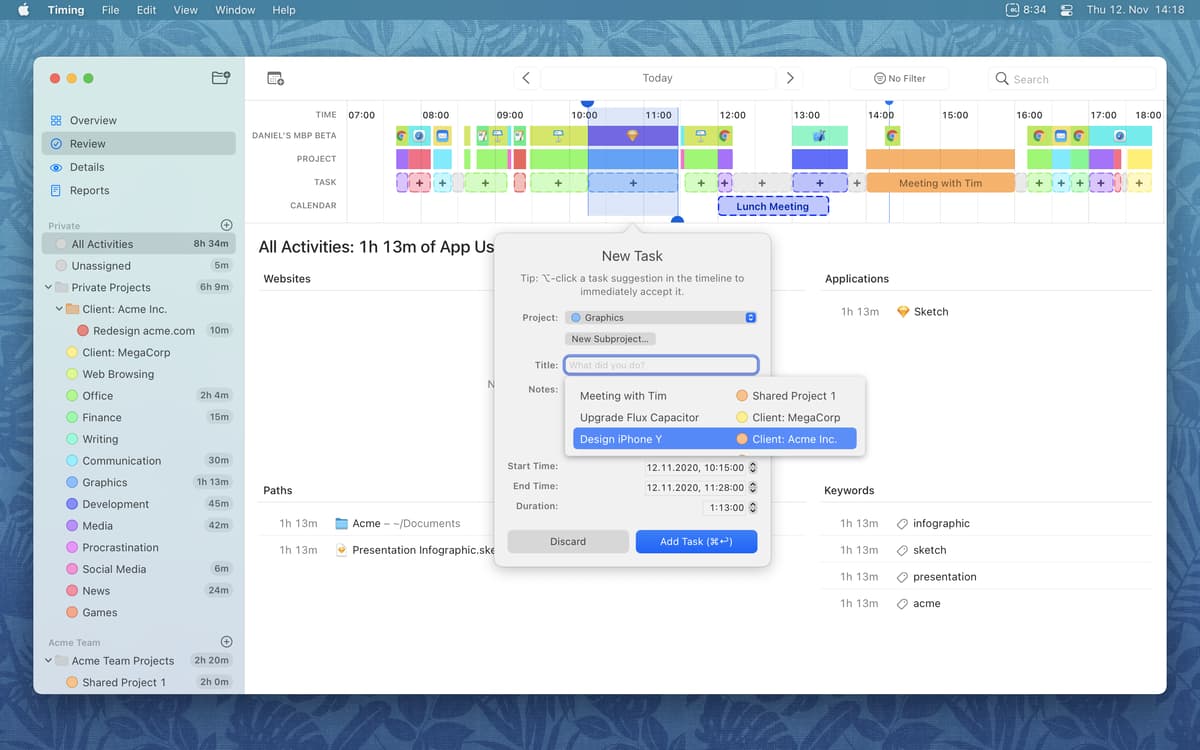Click the orange Meeting with Tim block
The image size is (1200, 750).
click(939, 183)
